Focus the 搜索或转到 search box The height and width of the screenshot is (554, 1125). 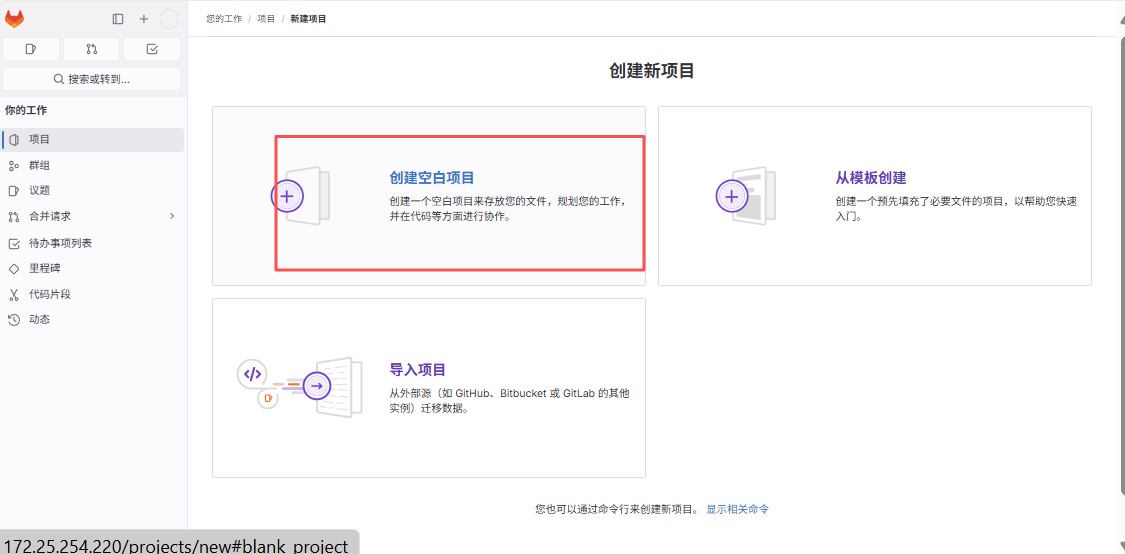click(92, 79)
